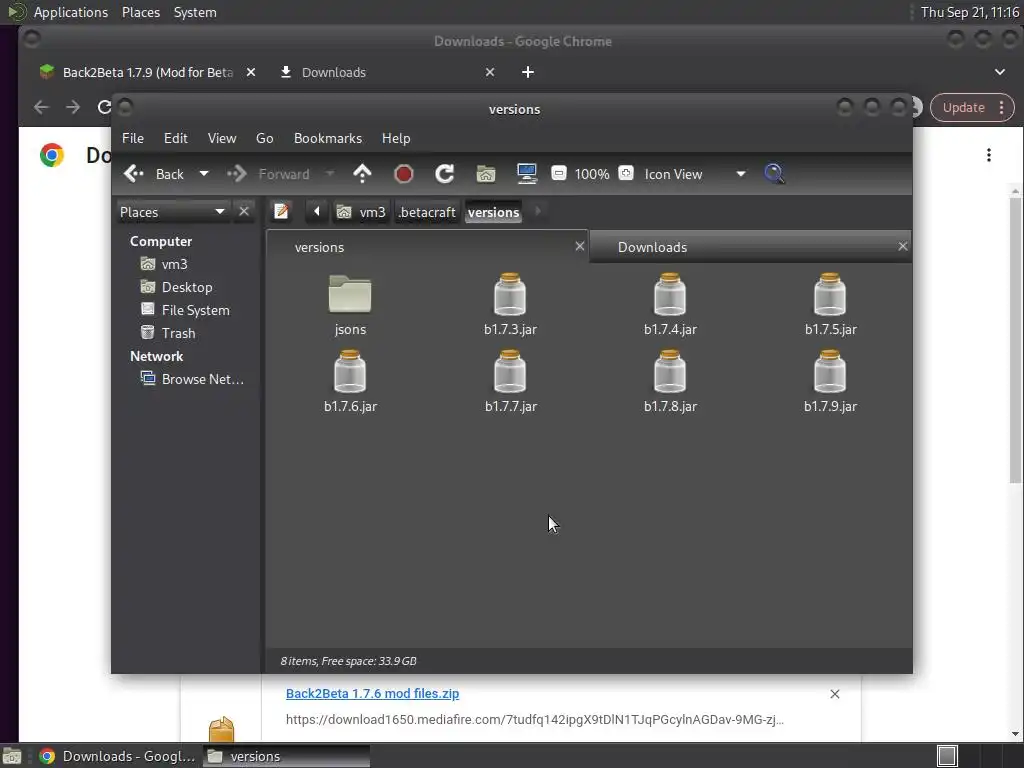The width and height of the screenshot is (1024, 768).
Task: Select Browse Network in the sidebar
Action: 202,379
